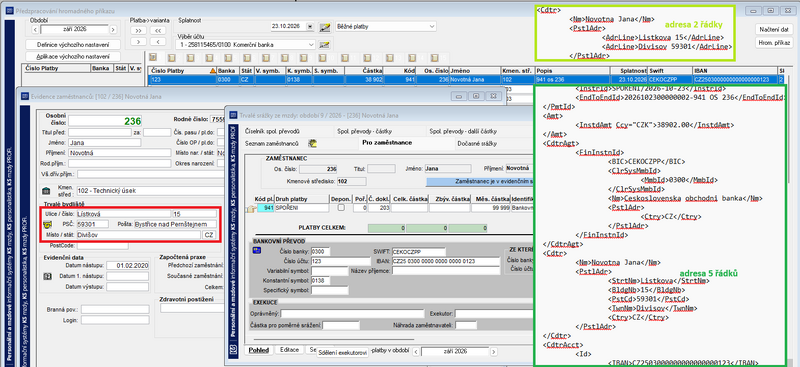Click the CZ country button beside Místo

tap(209, 235)
